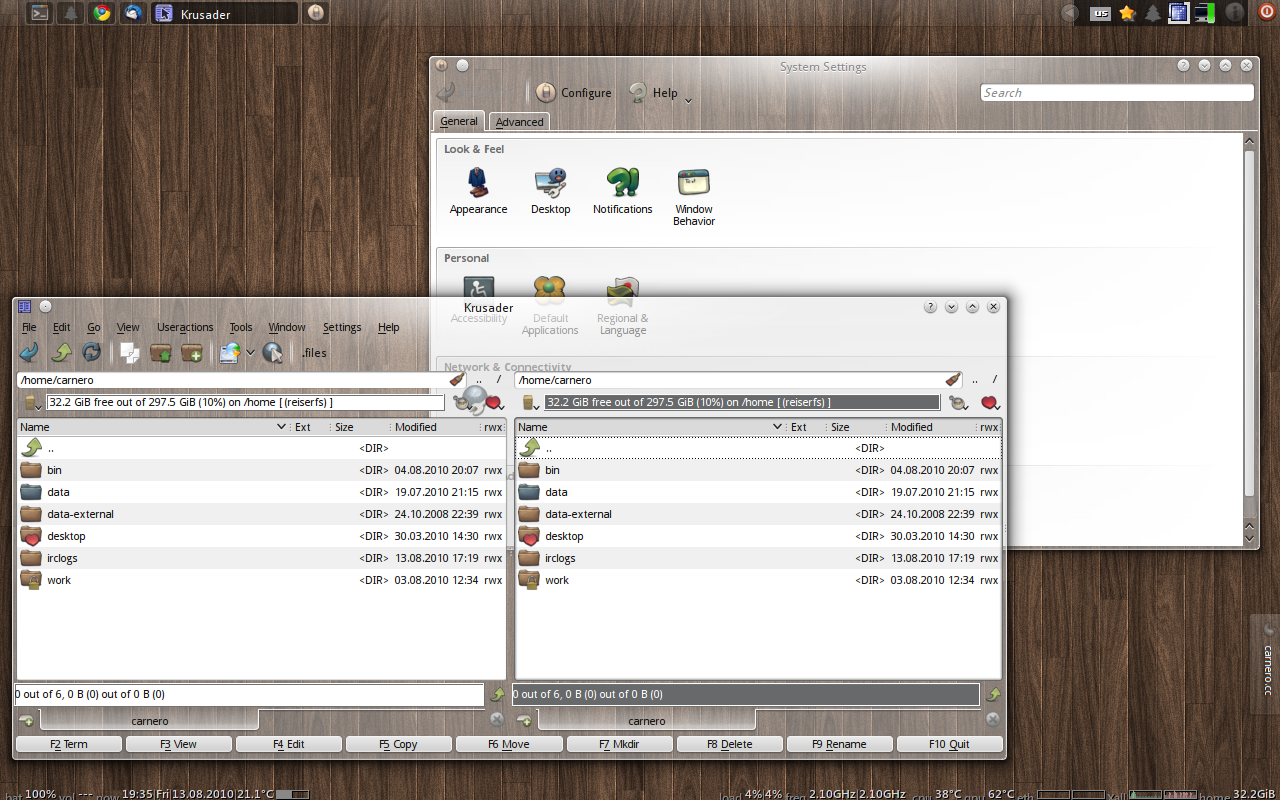The image size is (1280, 800).
Task: Click Configure in System Settings toolbar
Action: tap(574, 92)
